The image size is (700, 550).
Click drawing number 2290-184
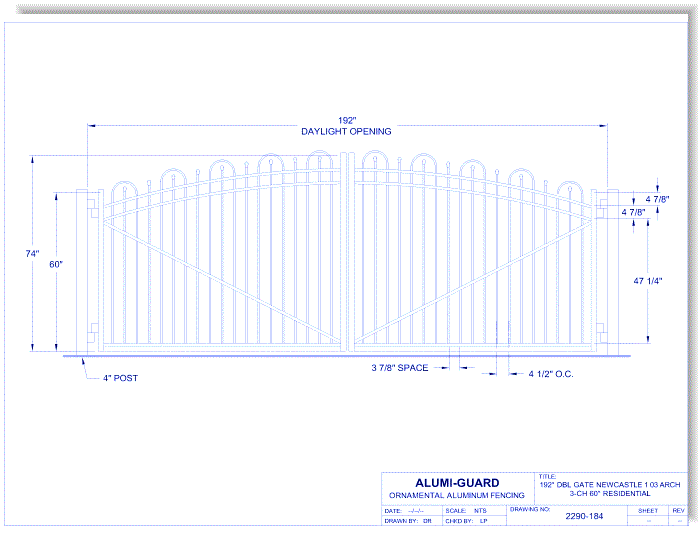[x=584, y=517]
